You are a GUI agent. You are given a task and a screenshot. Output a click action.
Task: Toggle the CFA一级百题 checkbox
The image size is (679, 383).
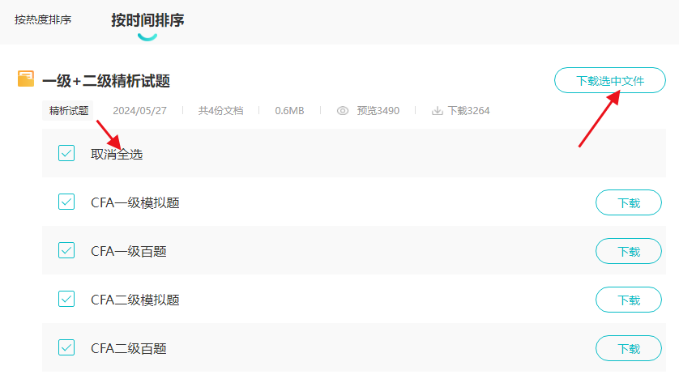[66, 250]
